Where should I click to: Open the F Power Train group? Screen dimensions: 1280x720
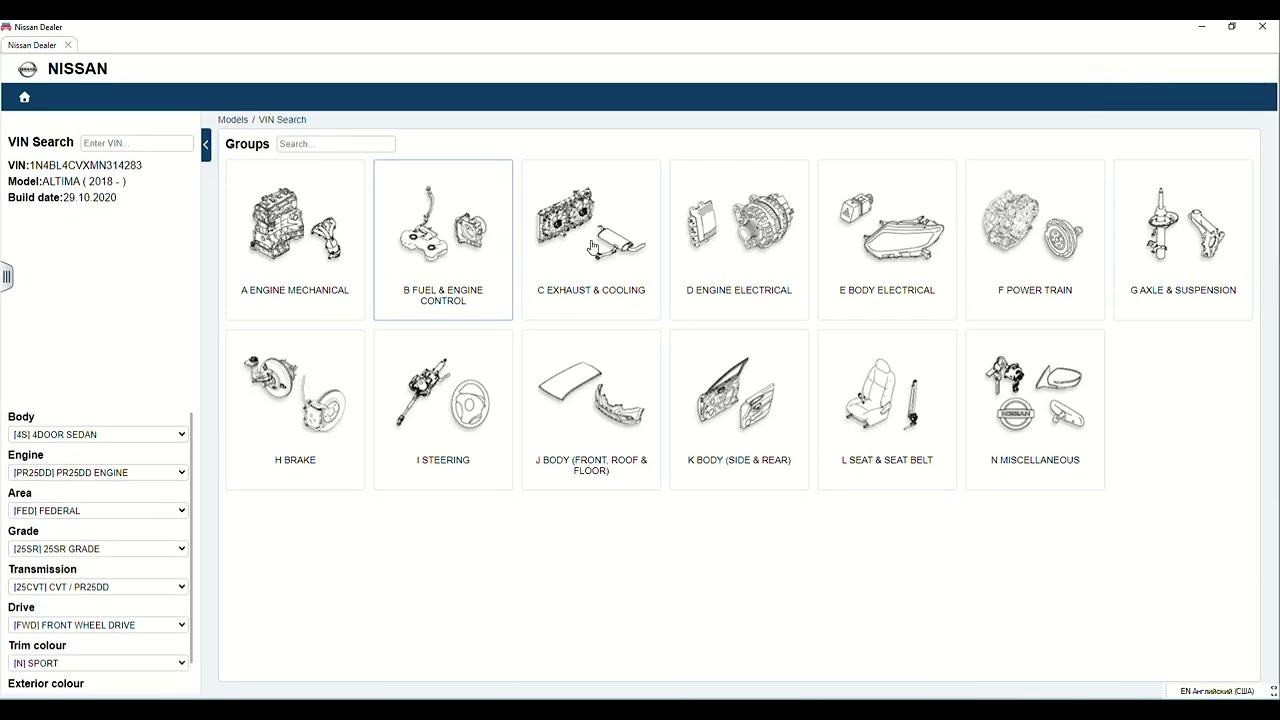(1035, 240)
